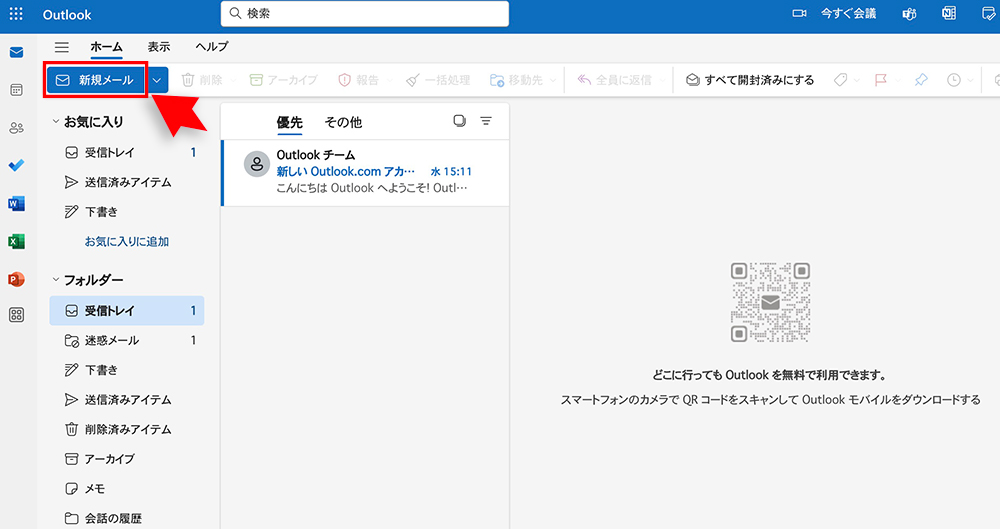Image resolution: width=1000 pixels, height=529 pixels.
Task: Click the video camera meeting icon
Action: click(x=799, y=13)
